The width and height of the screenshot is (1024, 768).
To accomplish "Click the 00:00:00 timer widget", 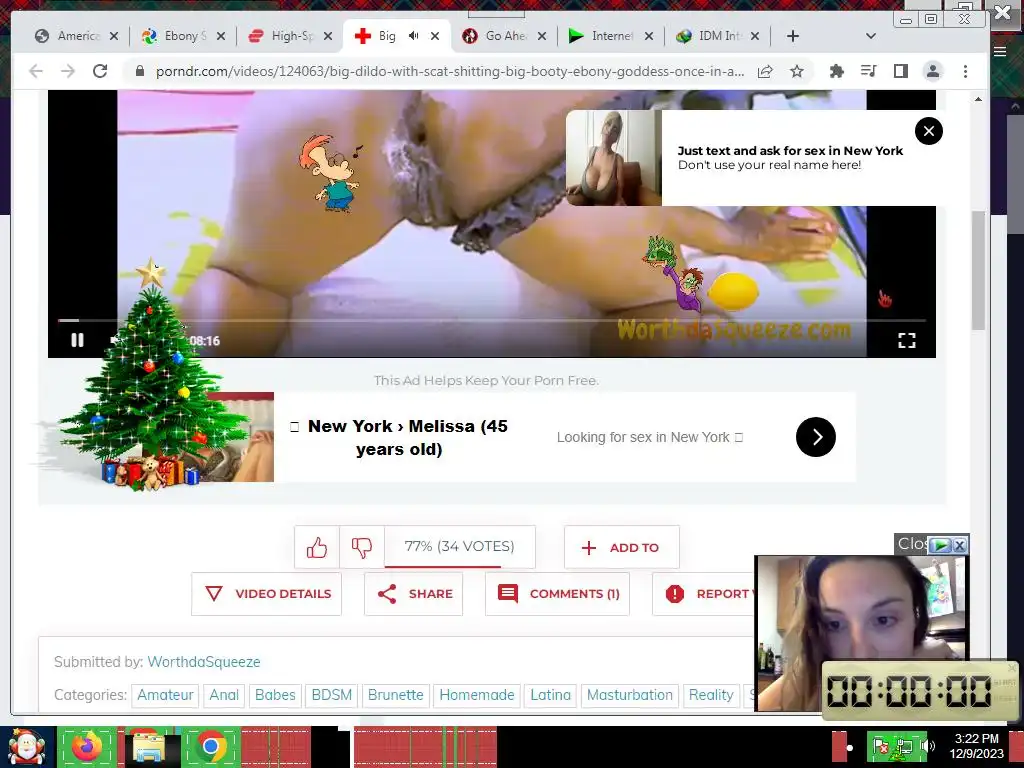I will pyautogui.click(x=918, y=690).
